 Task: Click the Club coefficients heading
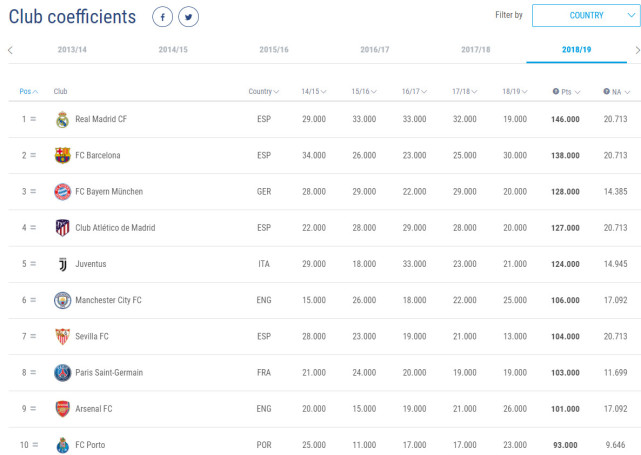(72, 17)
